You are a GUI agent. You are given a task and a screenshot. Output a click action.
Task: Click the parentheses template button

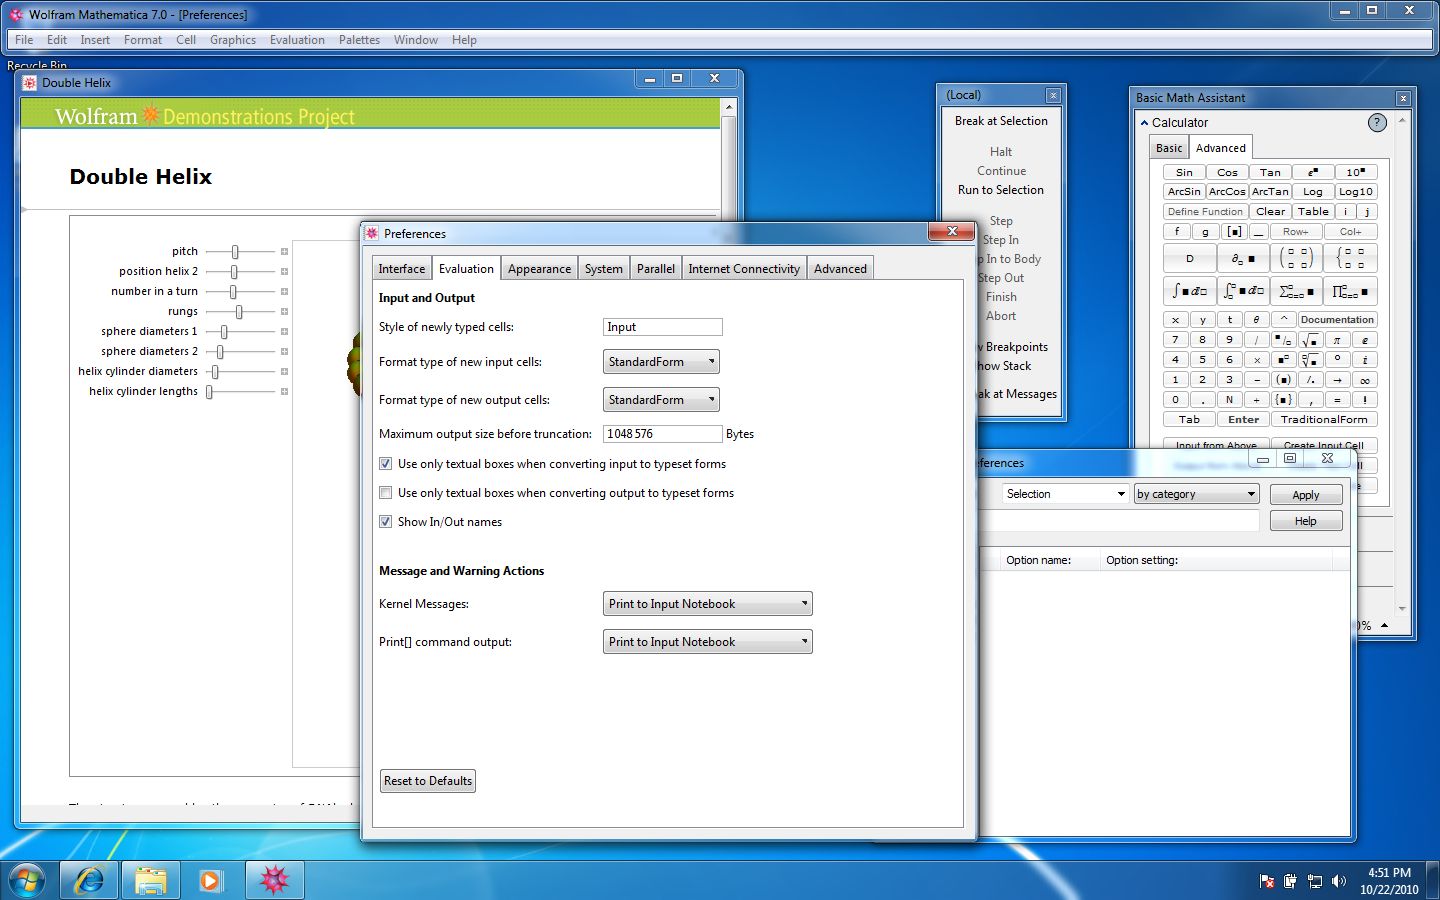point(1283,380)
